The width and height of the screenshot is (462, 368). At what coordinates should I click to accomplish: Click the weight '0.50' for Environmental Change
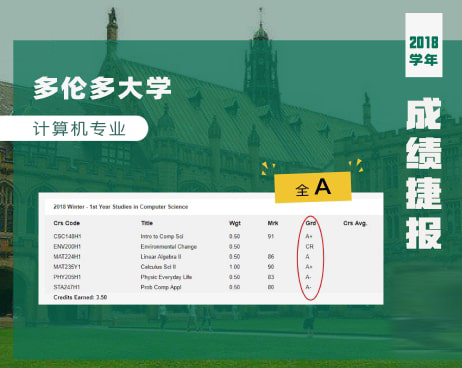[x=234, y=247]
